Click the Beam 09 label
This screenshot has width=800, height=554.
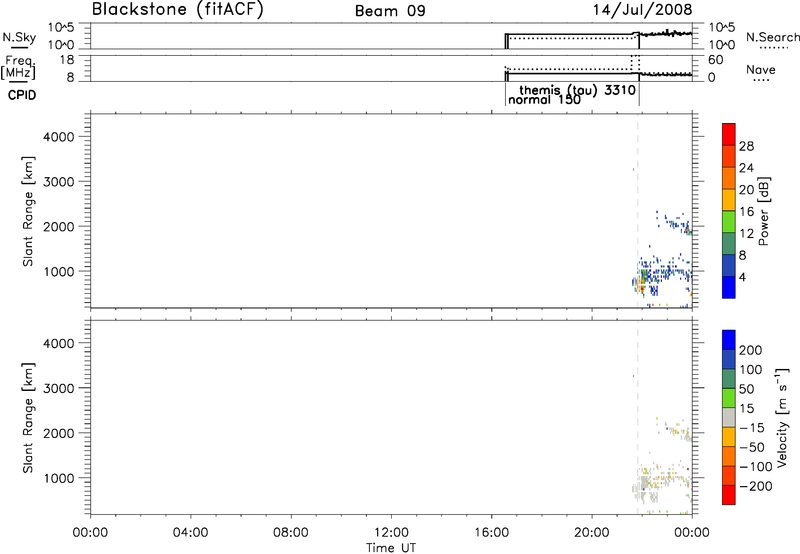click(x=390, y=11)
